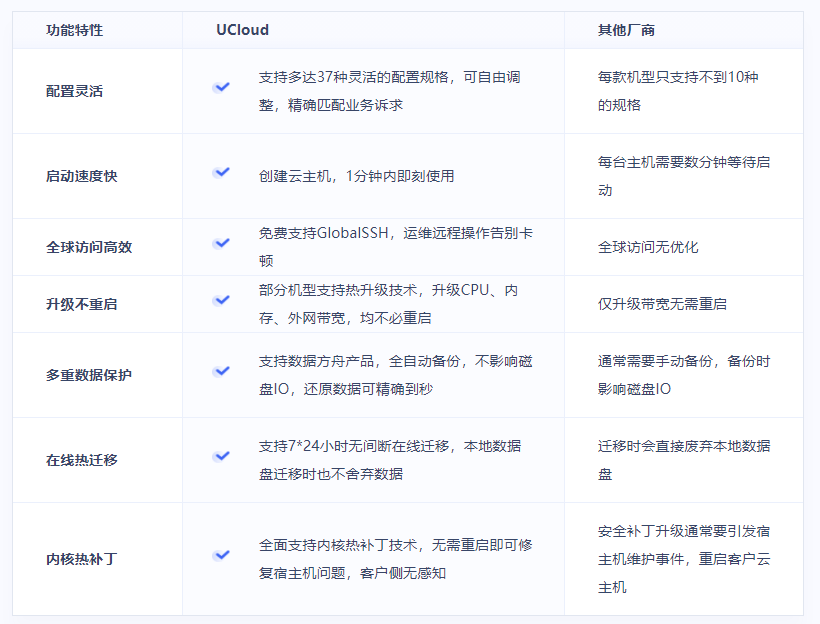Viewport: 820px width, 624px height.
Task: Click the 多重数据保护 feature label
Action: (x=89, y=375)
